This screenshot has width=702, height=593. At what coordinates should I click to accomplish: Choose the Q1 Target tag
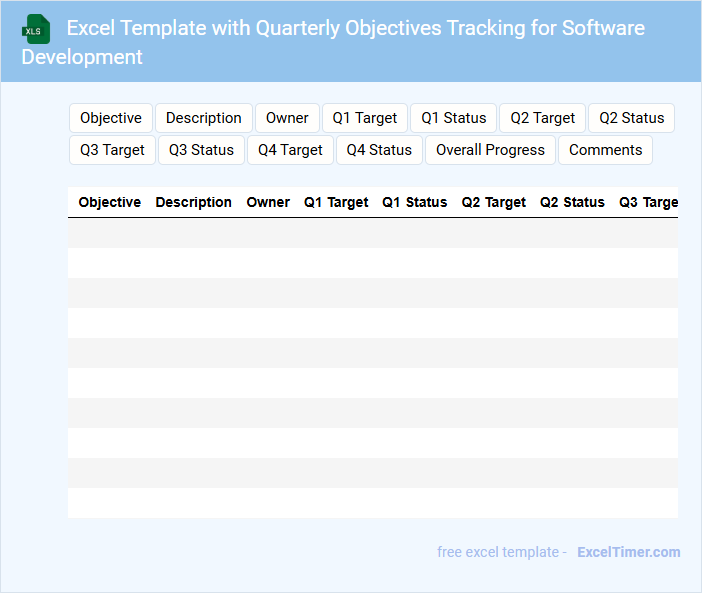tap(365, 118)
